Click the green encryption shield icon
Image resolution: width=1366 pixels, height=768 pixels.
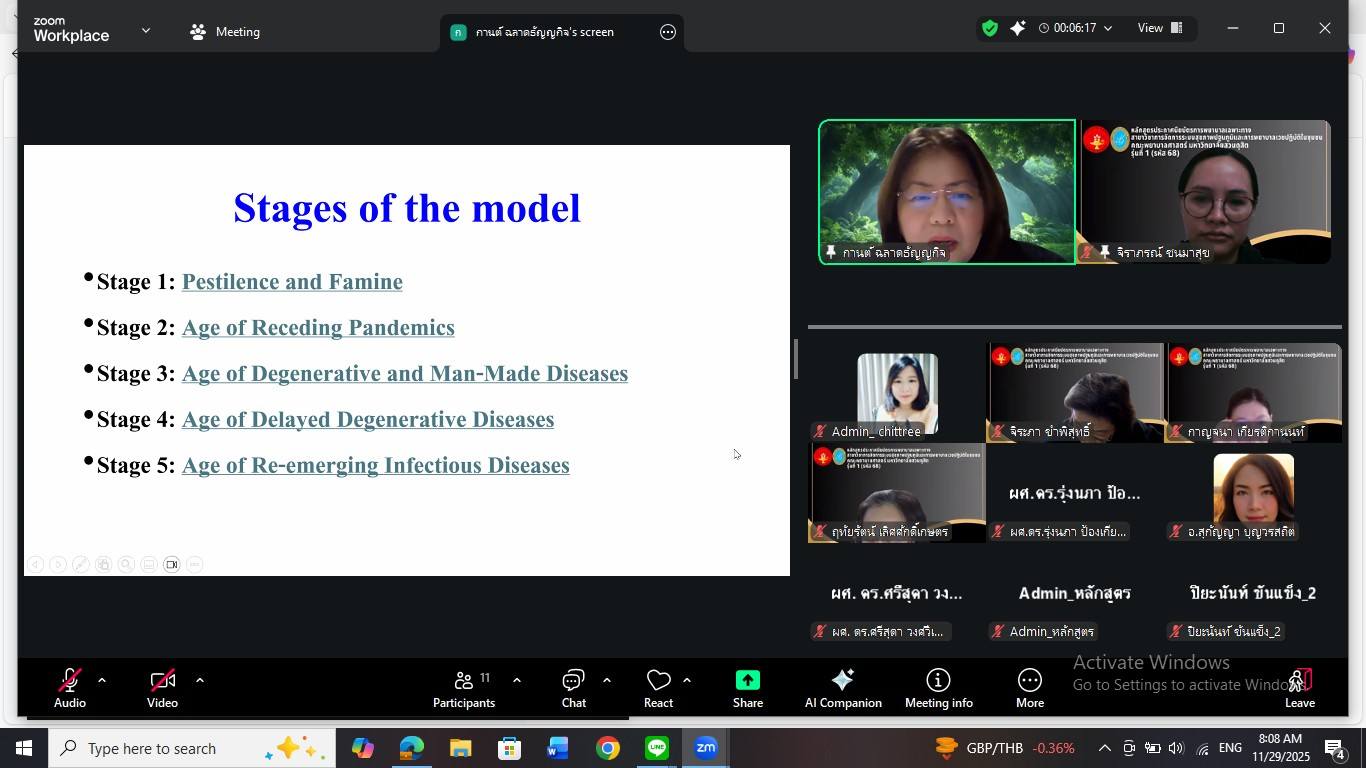[989, 29]
